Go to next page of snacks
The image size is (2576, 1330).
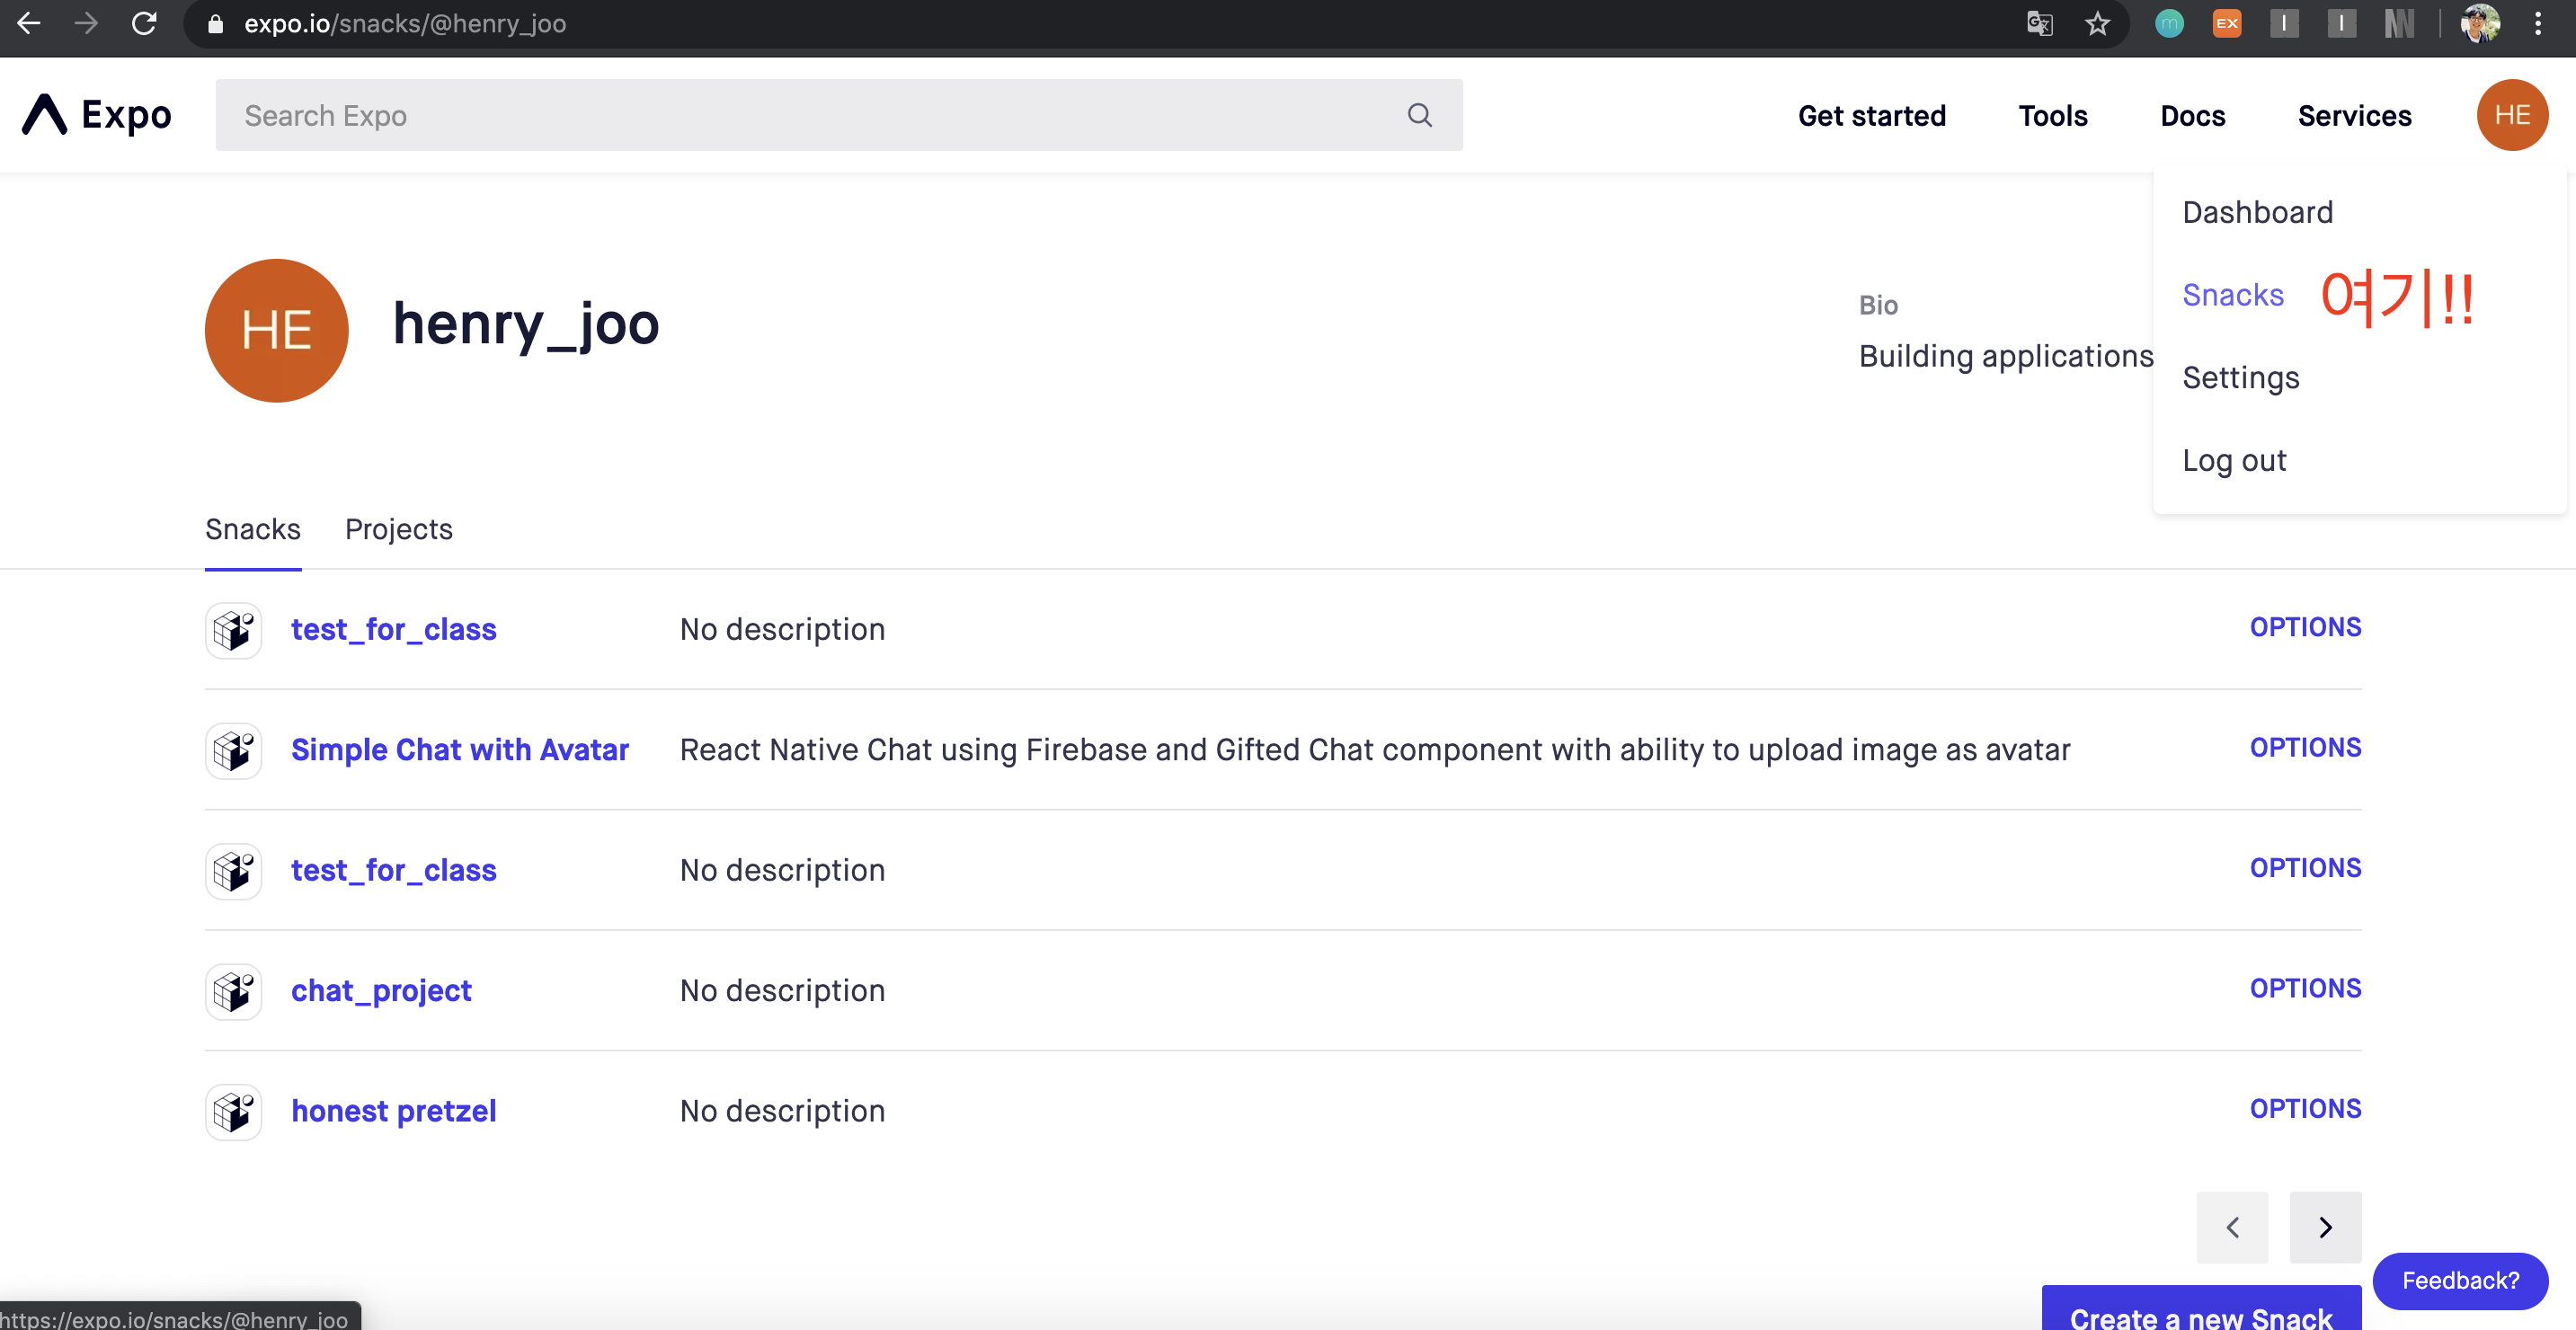click(2325, 1227)
